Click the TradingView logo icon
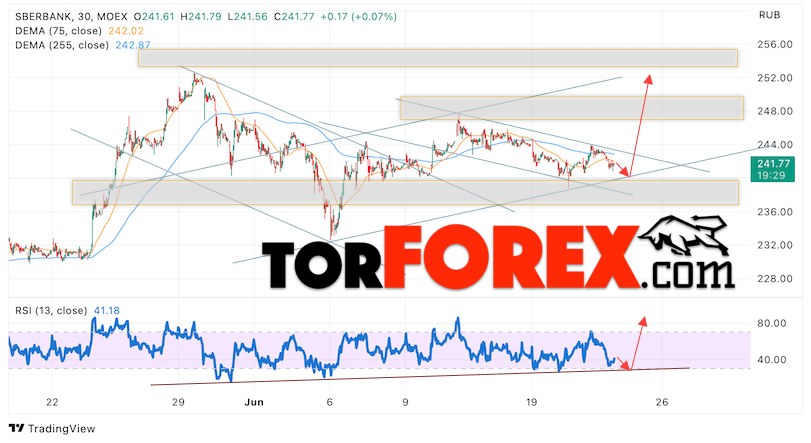811x443 pixels. (x=17, y=429)
